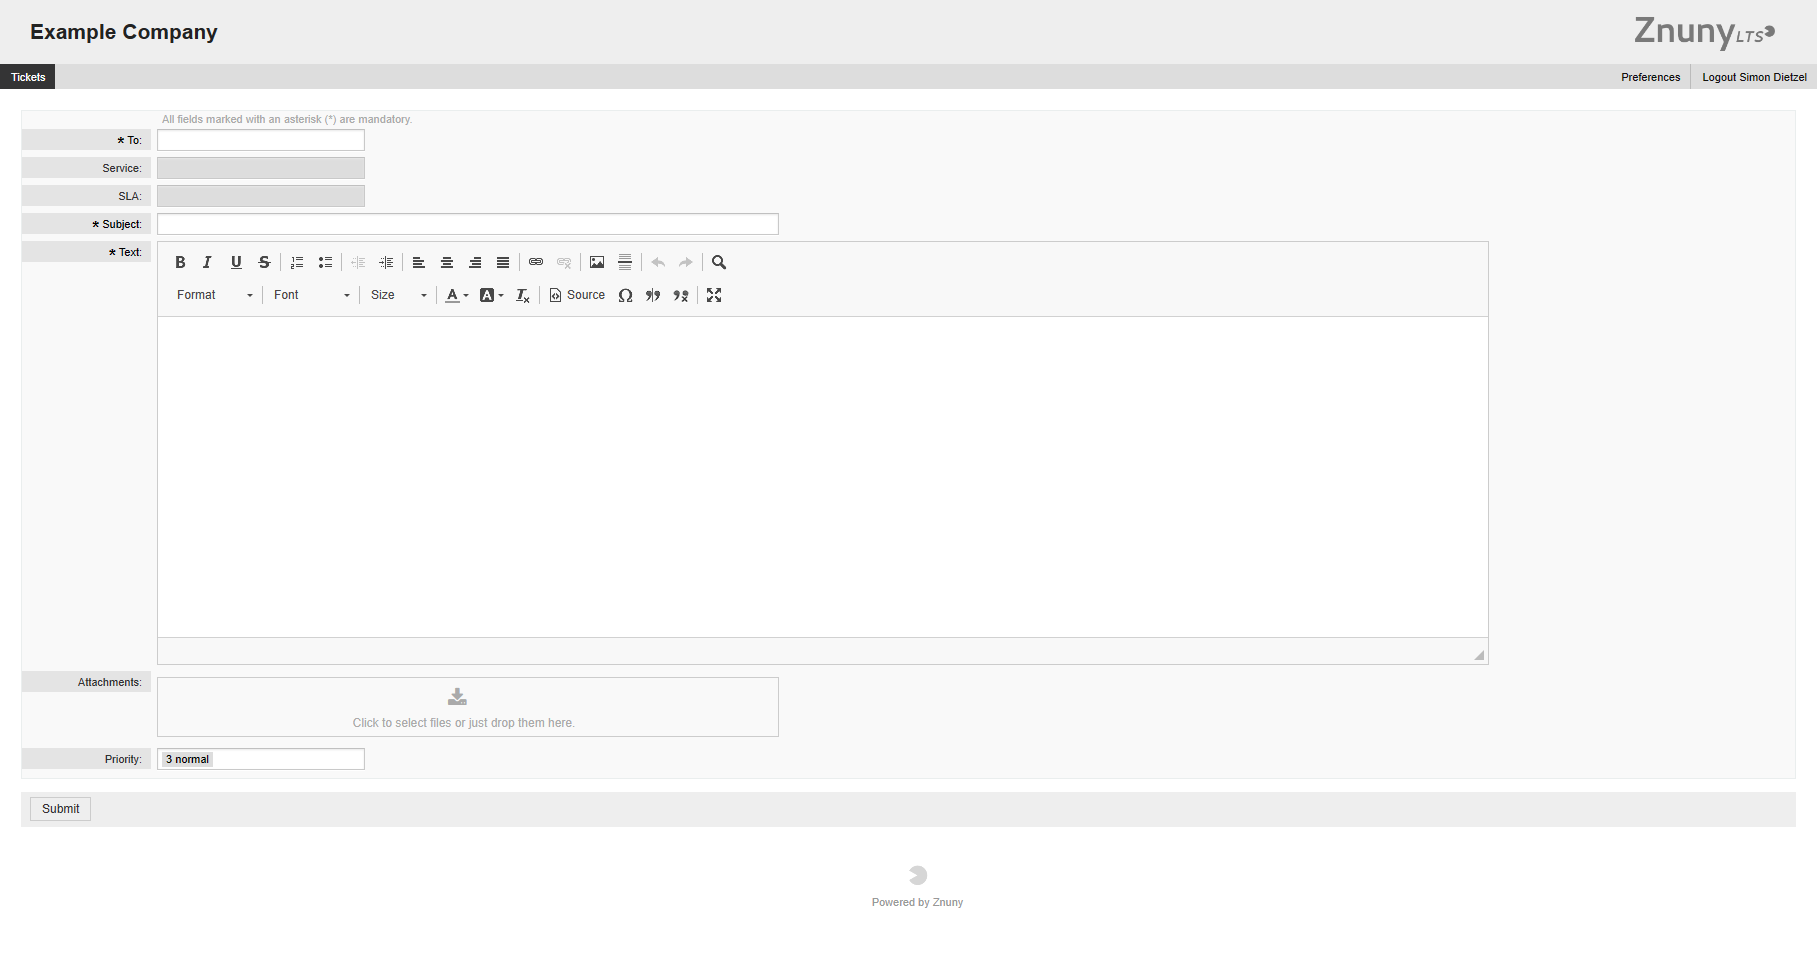Insert an image into the text editor

click(597, 263)
